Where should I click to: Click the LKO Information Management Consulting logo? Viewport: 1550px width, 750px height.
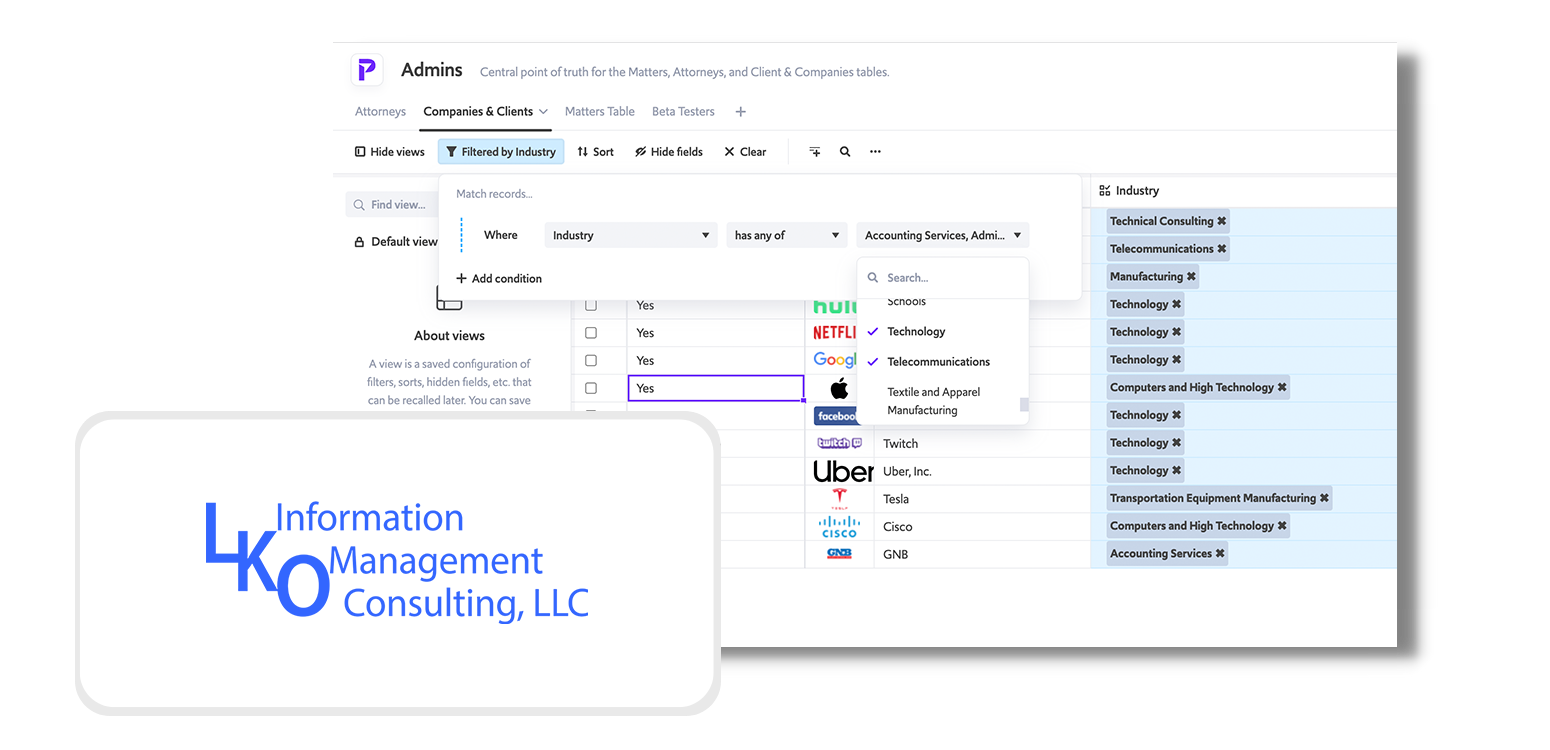(397, 560)
